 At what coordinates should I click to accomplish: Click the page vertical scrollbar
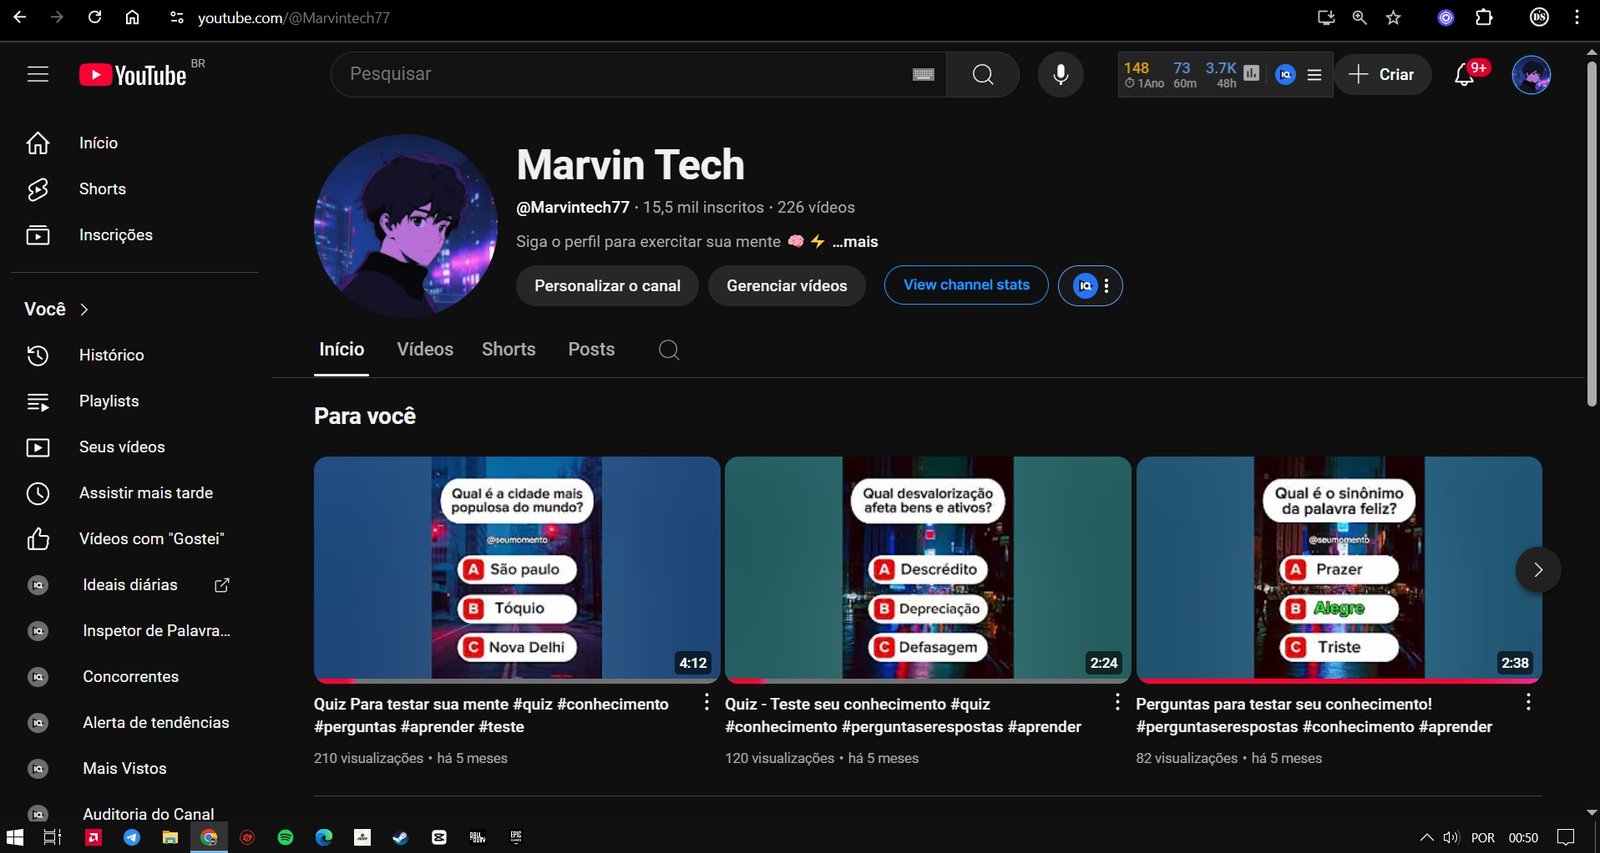click(x=1592, y=235)
